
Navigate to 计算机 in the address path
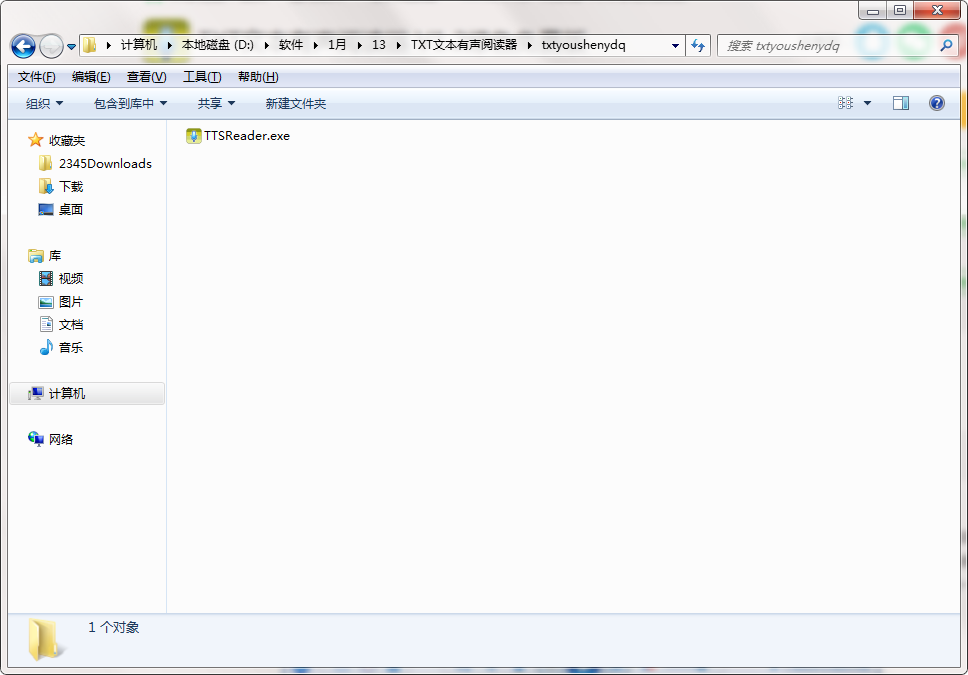[139, 45]
